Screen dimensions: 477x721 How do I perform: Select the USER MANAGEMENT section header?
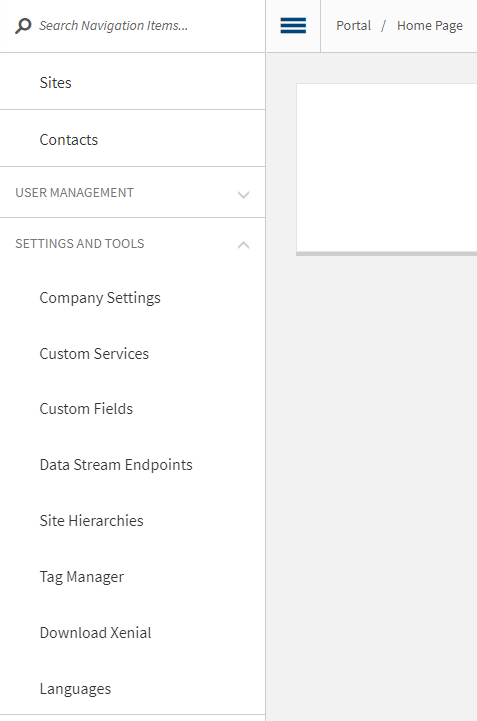[132, 193]
